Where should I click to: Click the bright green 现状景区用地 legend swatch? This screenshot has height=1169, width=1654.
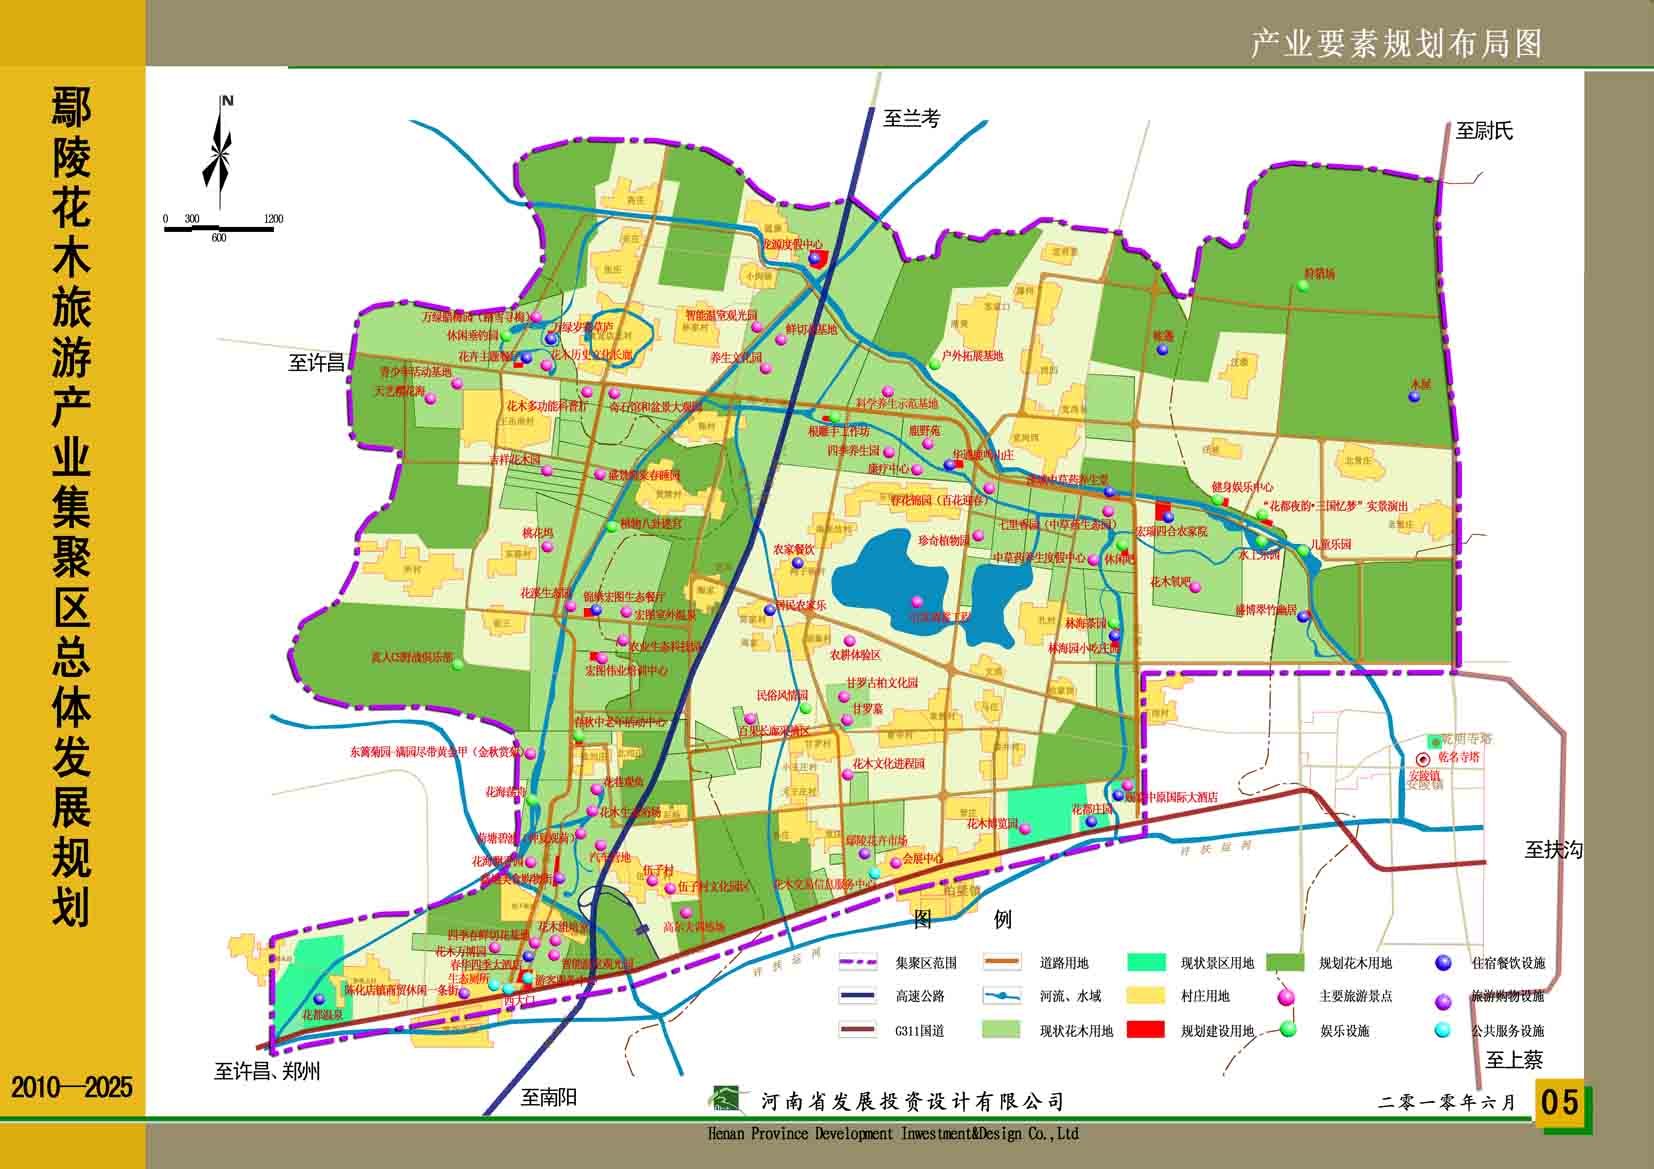(x=1145, y=963)
